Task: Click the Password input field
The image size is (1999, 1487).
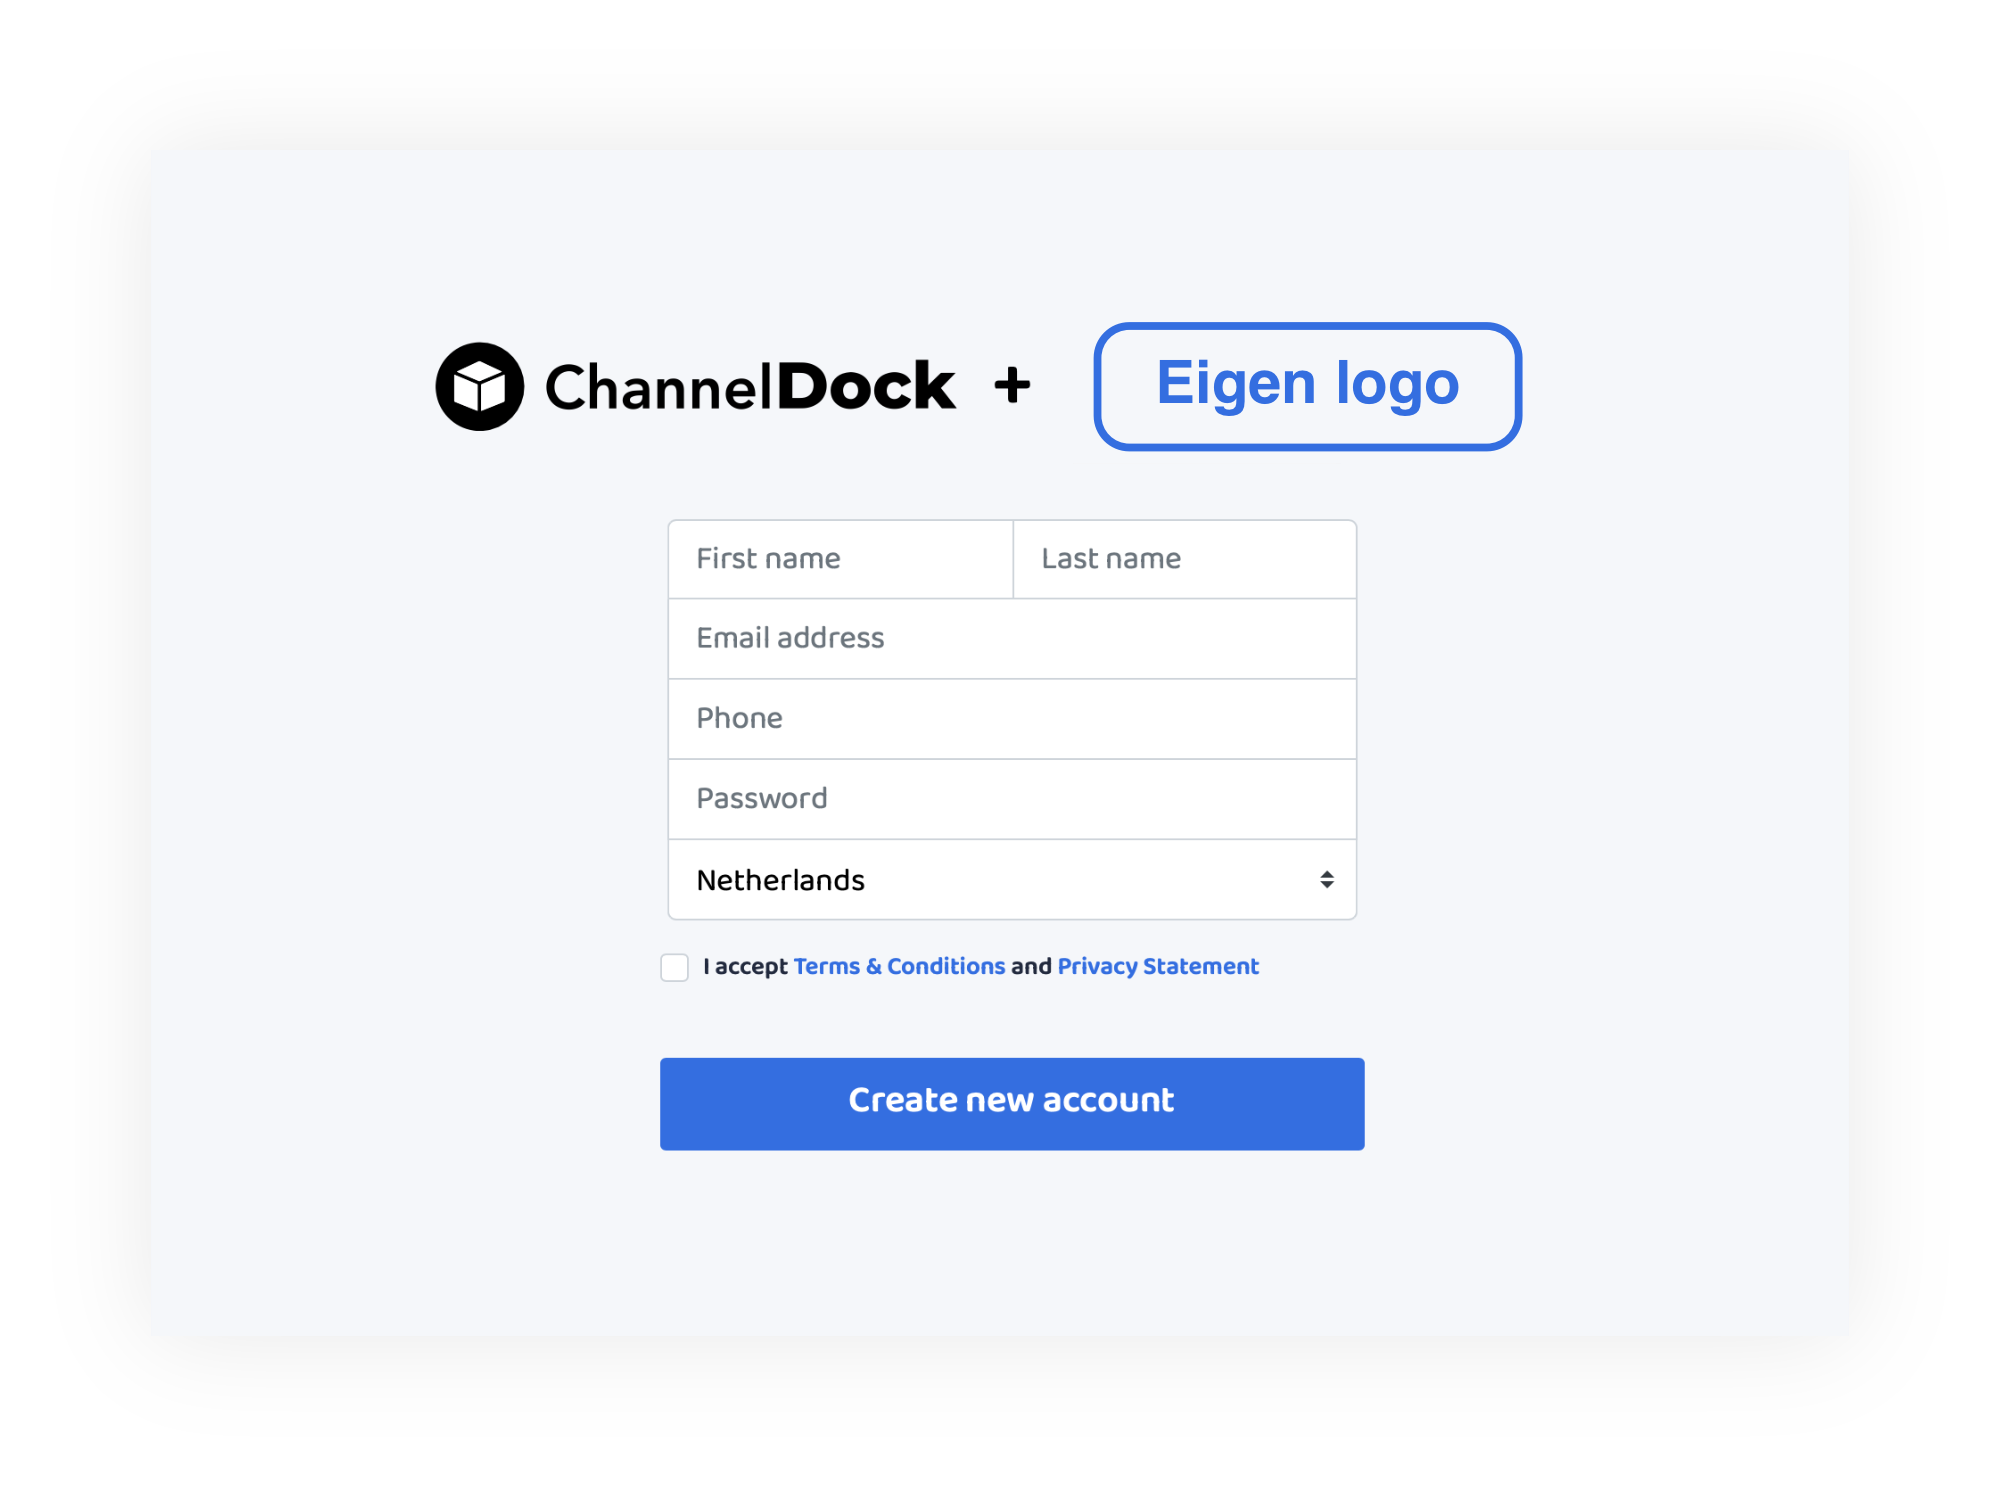Action: 1012,798
